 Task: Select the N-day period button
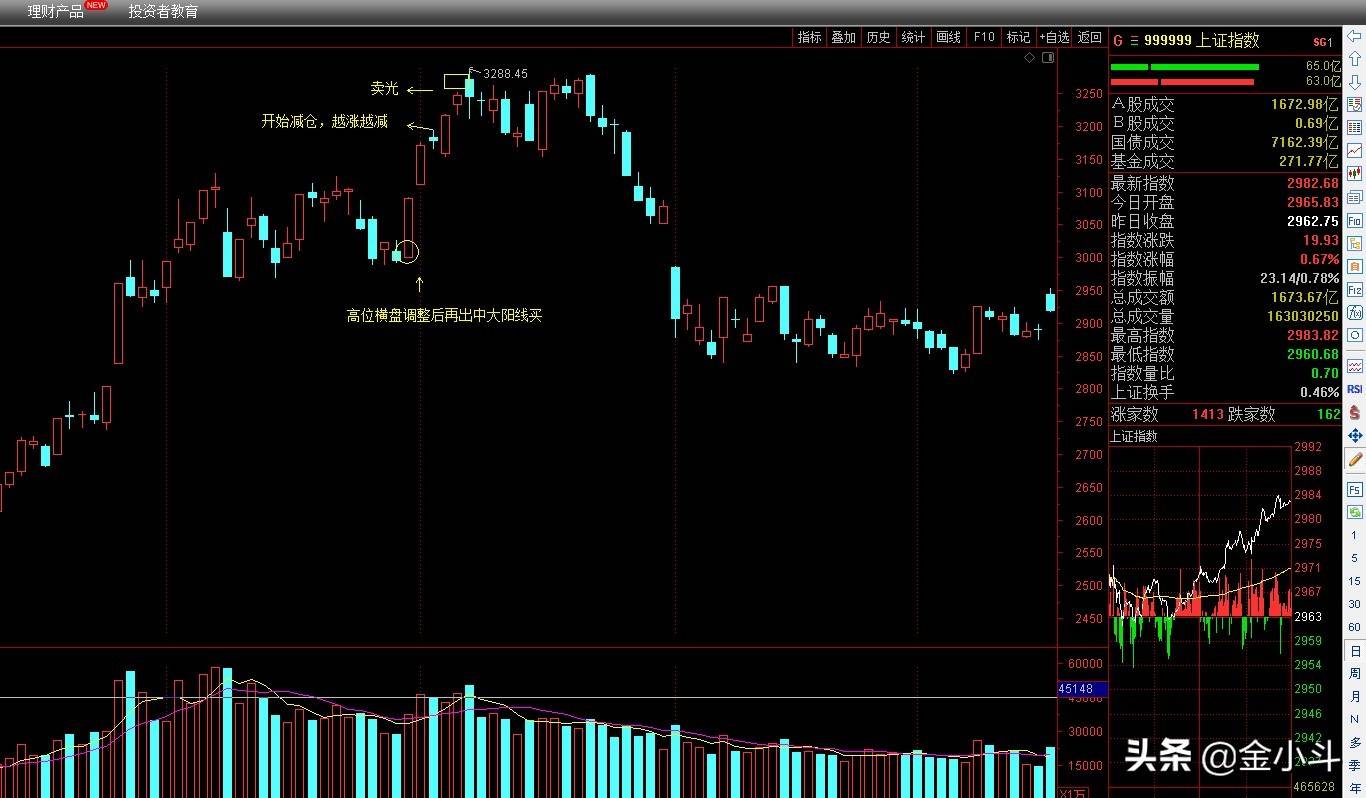[1355, 720]
